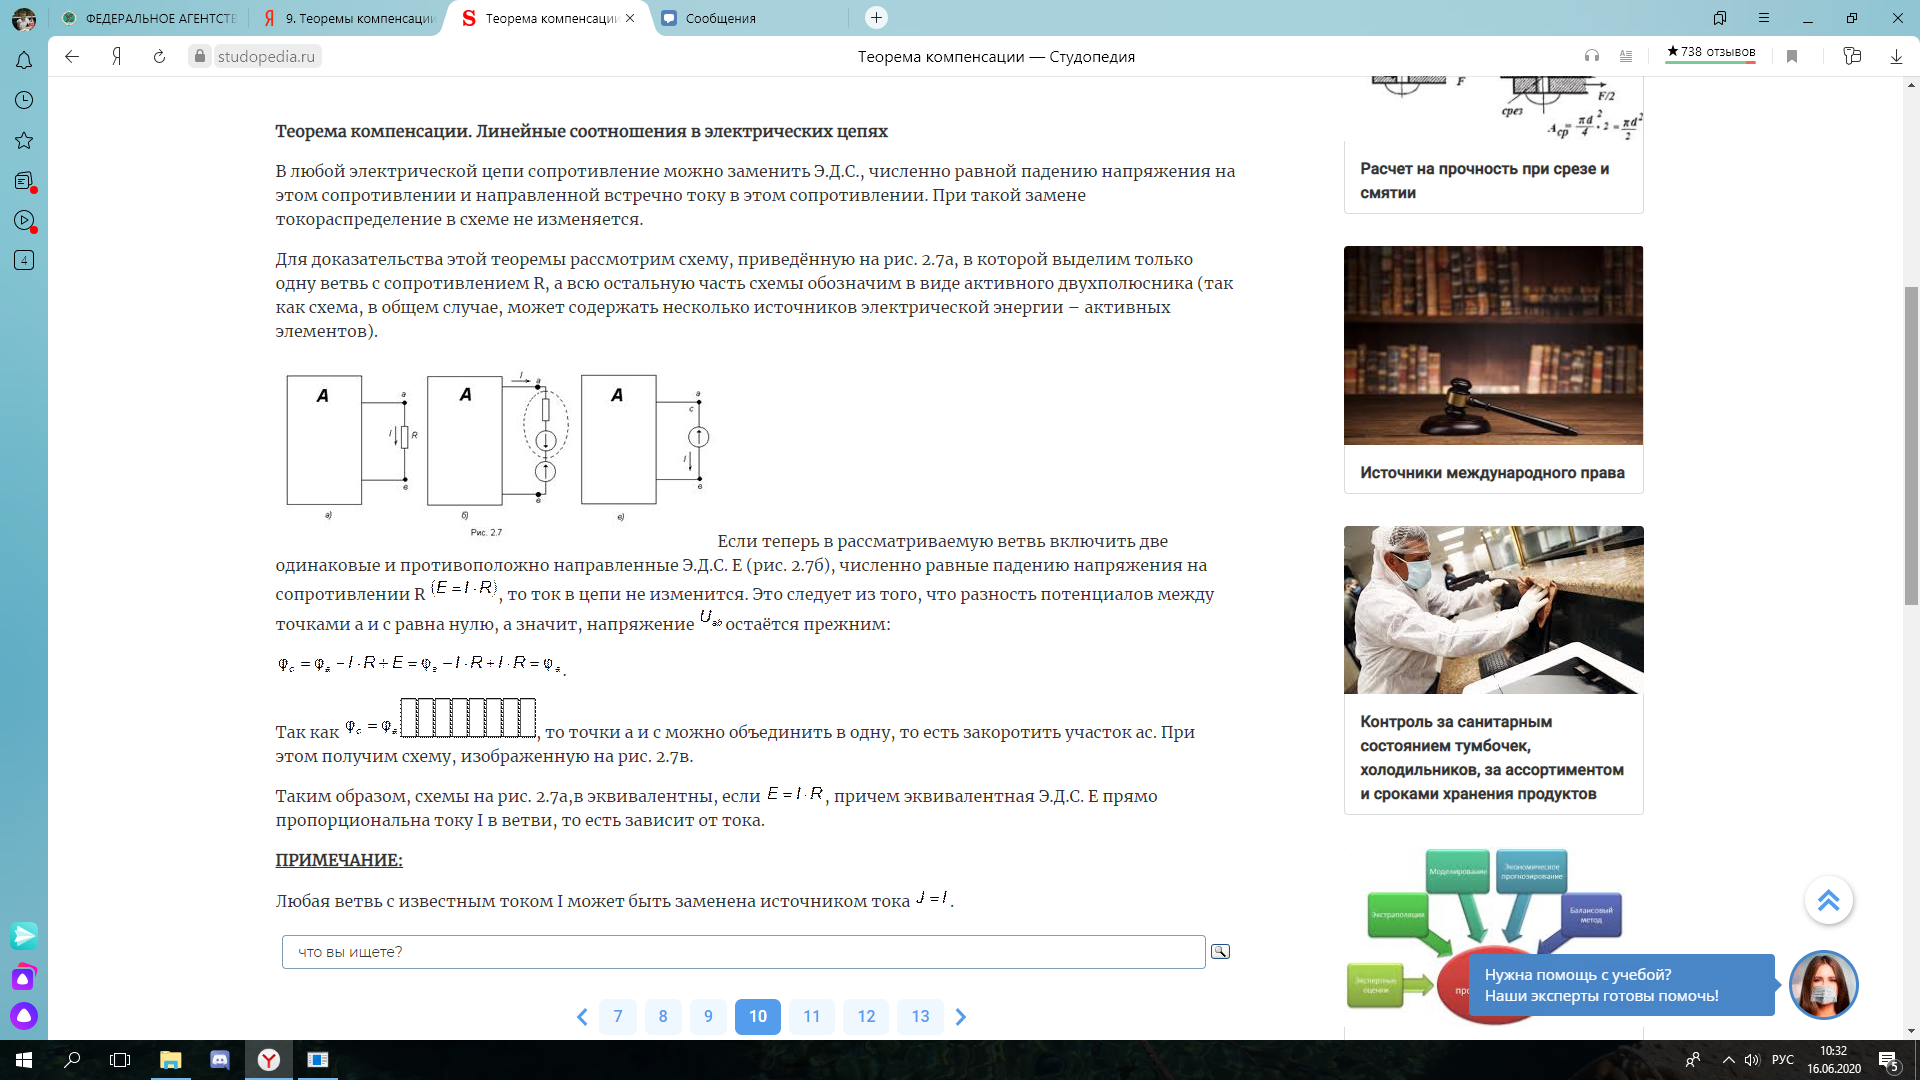Image resolution: width=1920 pixels, height=1080 pixels.
Task: Open the notifications bell in the browser sidebar
Action: click(x=24, y=60)
